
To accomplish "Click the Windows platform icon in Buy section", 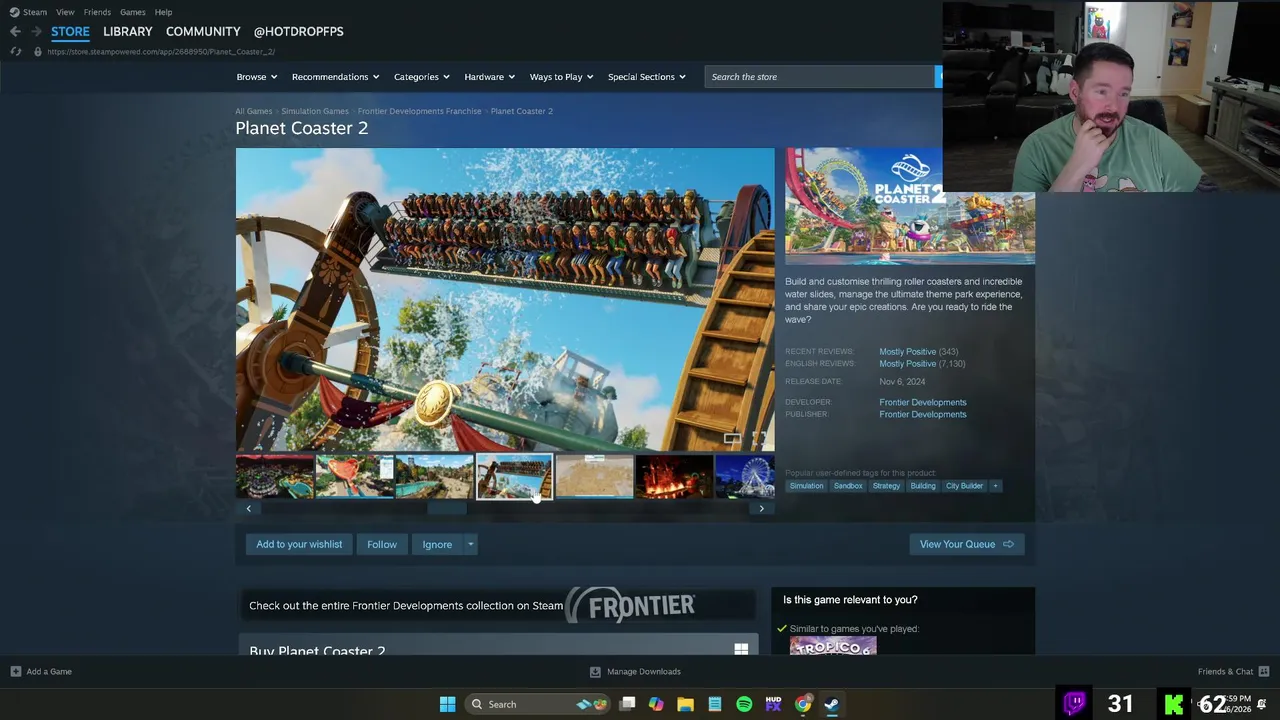I will pyautogui.click(x=741, y=649).
